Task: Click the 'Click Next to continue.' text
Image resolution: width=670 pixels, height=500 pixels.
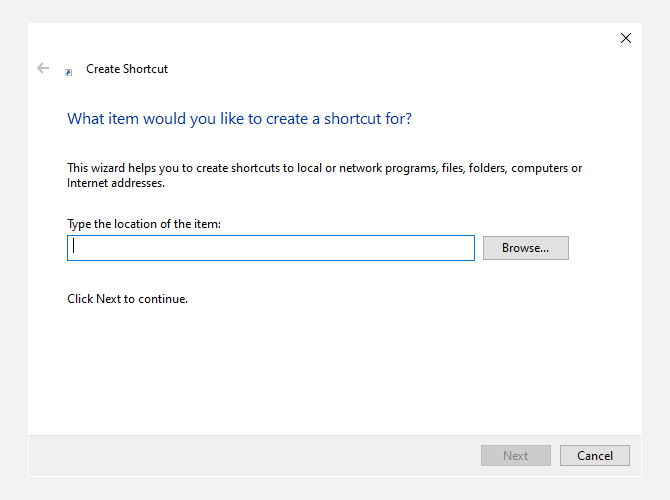Action: pyautogui.click(x=127, y=299)
